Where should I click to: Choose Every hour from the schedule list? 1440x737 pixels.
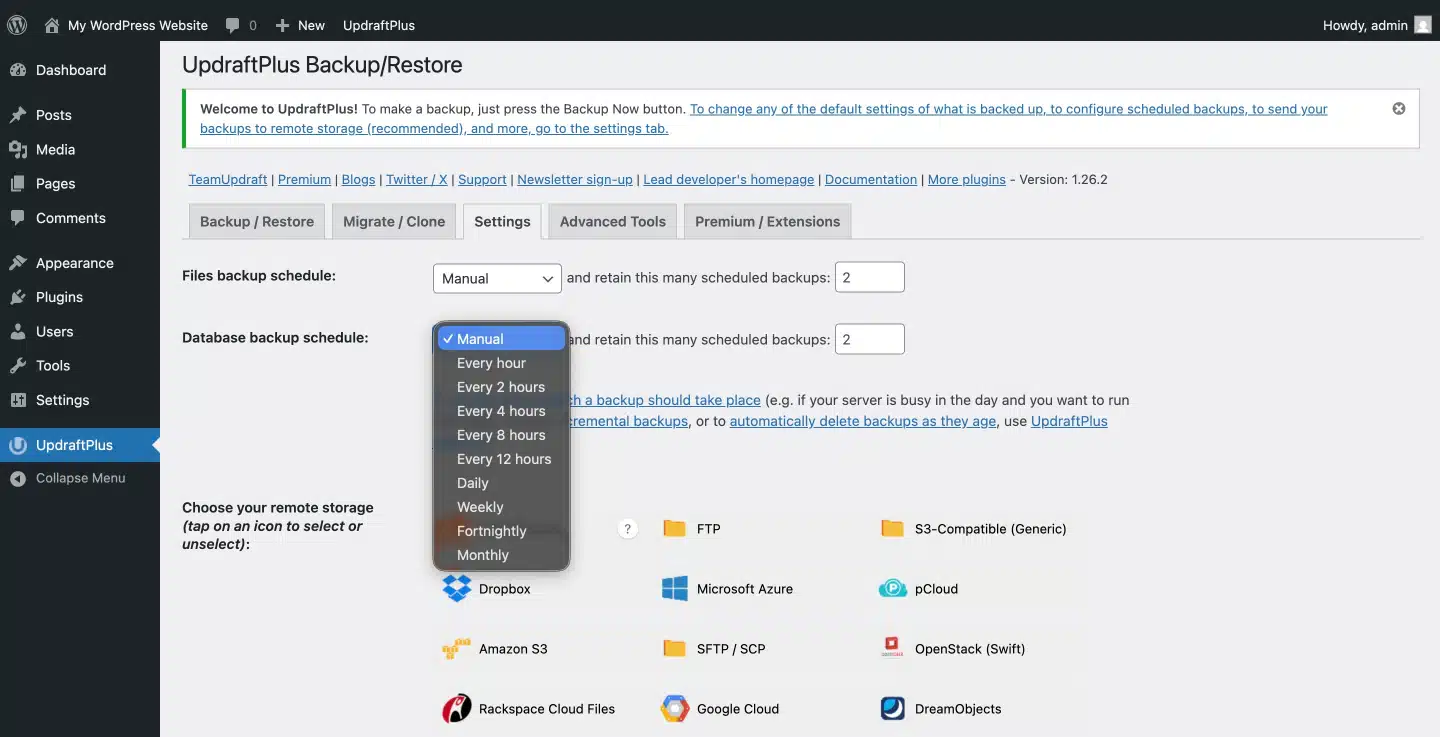coord(501,363)
